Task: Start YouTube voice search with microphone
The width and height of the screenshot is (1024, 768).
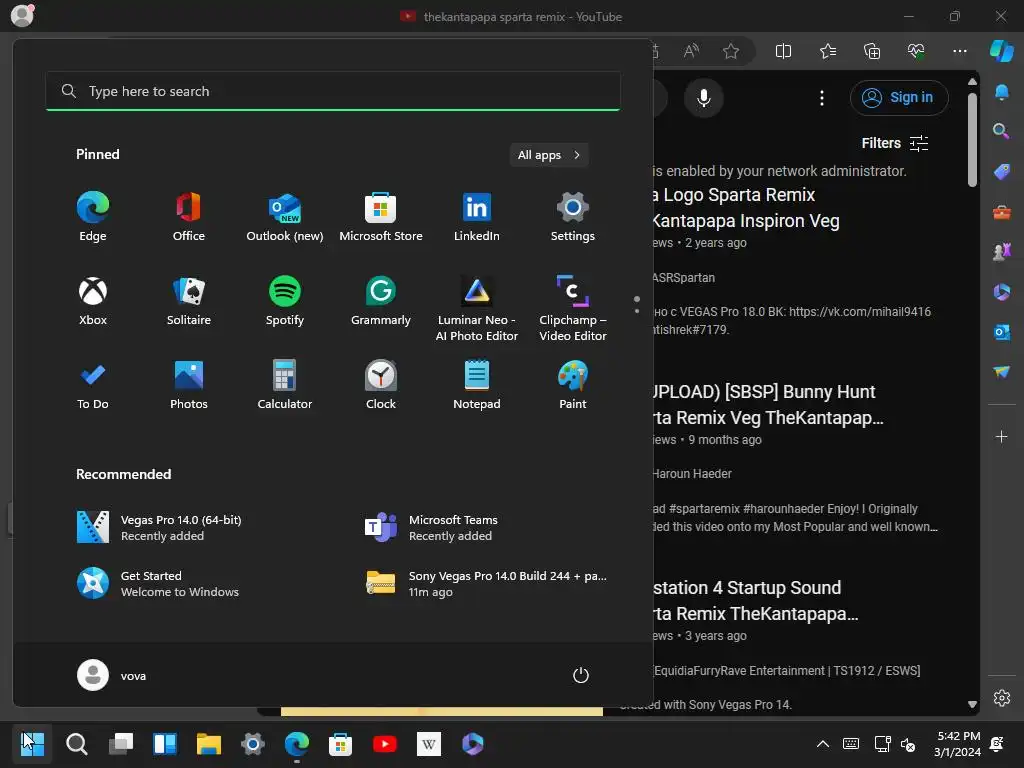Action: (x=703, y=98)
